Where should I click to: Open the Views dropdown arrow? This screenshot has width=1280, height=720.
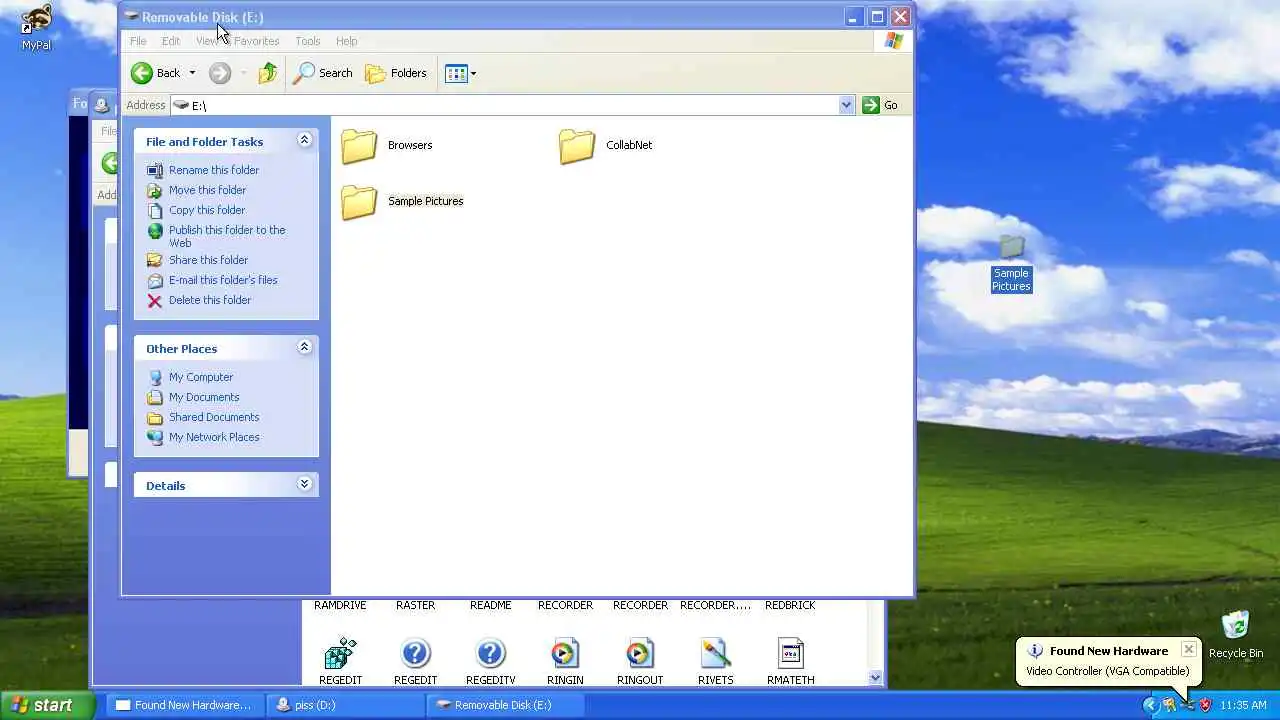(x=473, y=73)
